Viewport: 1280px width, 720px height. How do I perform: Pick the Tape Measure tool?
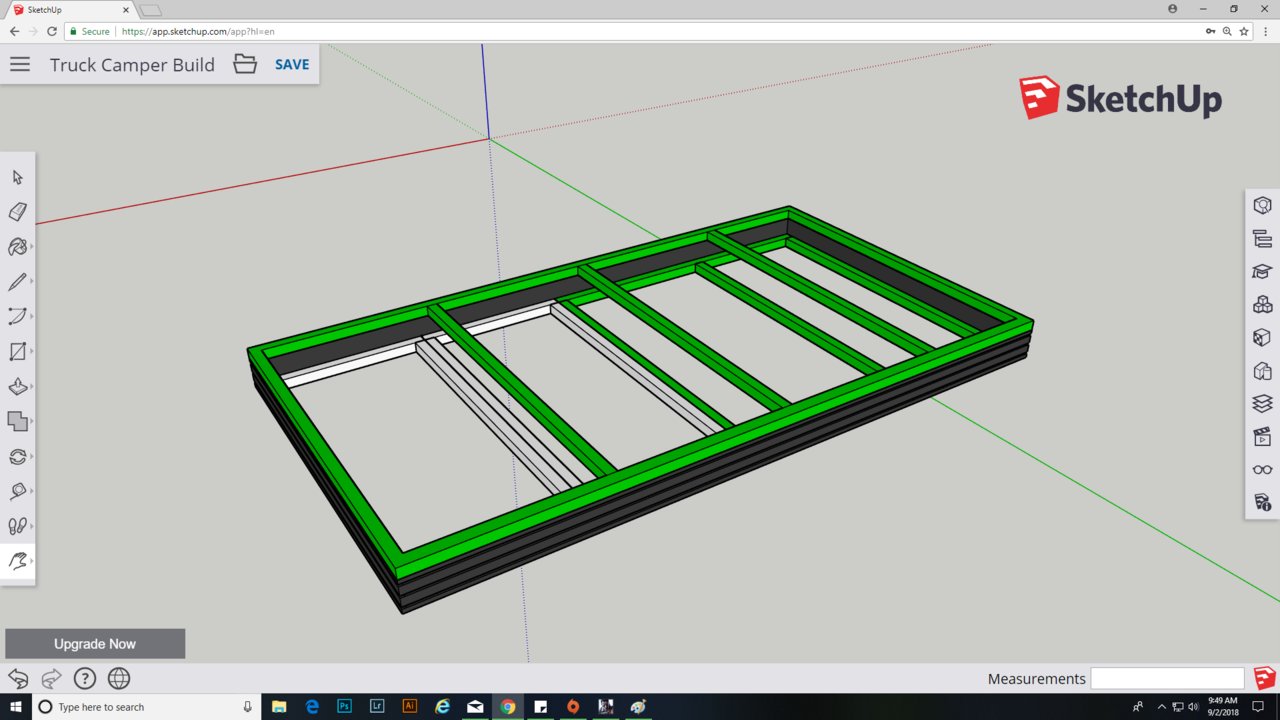point(17,491)
